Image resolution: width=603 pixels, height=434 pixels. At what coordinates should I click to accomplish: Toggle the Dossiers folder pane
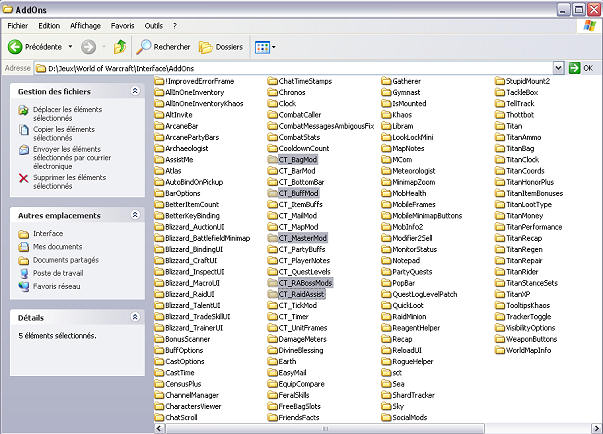click(221, 46)
